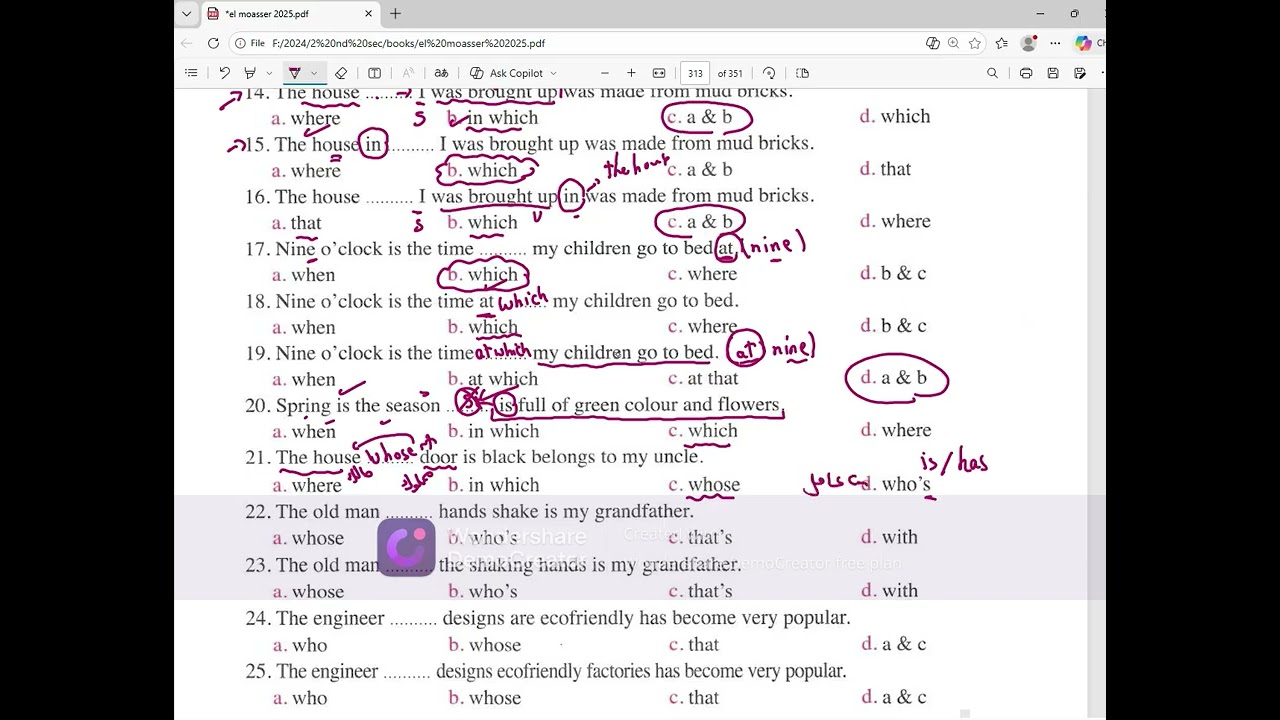Image resolution: width=1280 pixels, height=720 pixels.
Task: Refresh the current page
Action: 213,43
